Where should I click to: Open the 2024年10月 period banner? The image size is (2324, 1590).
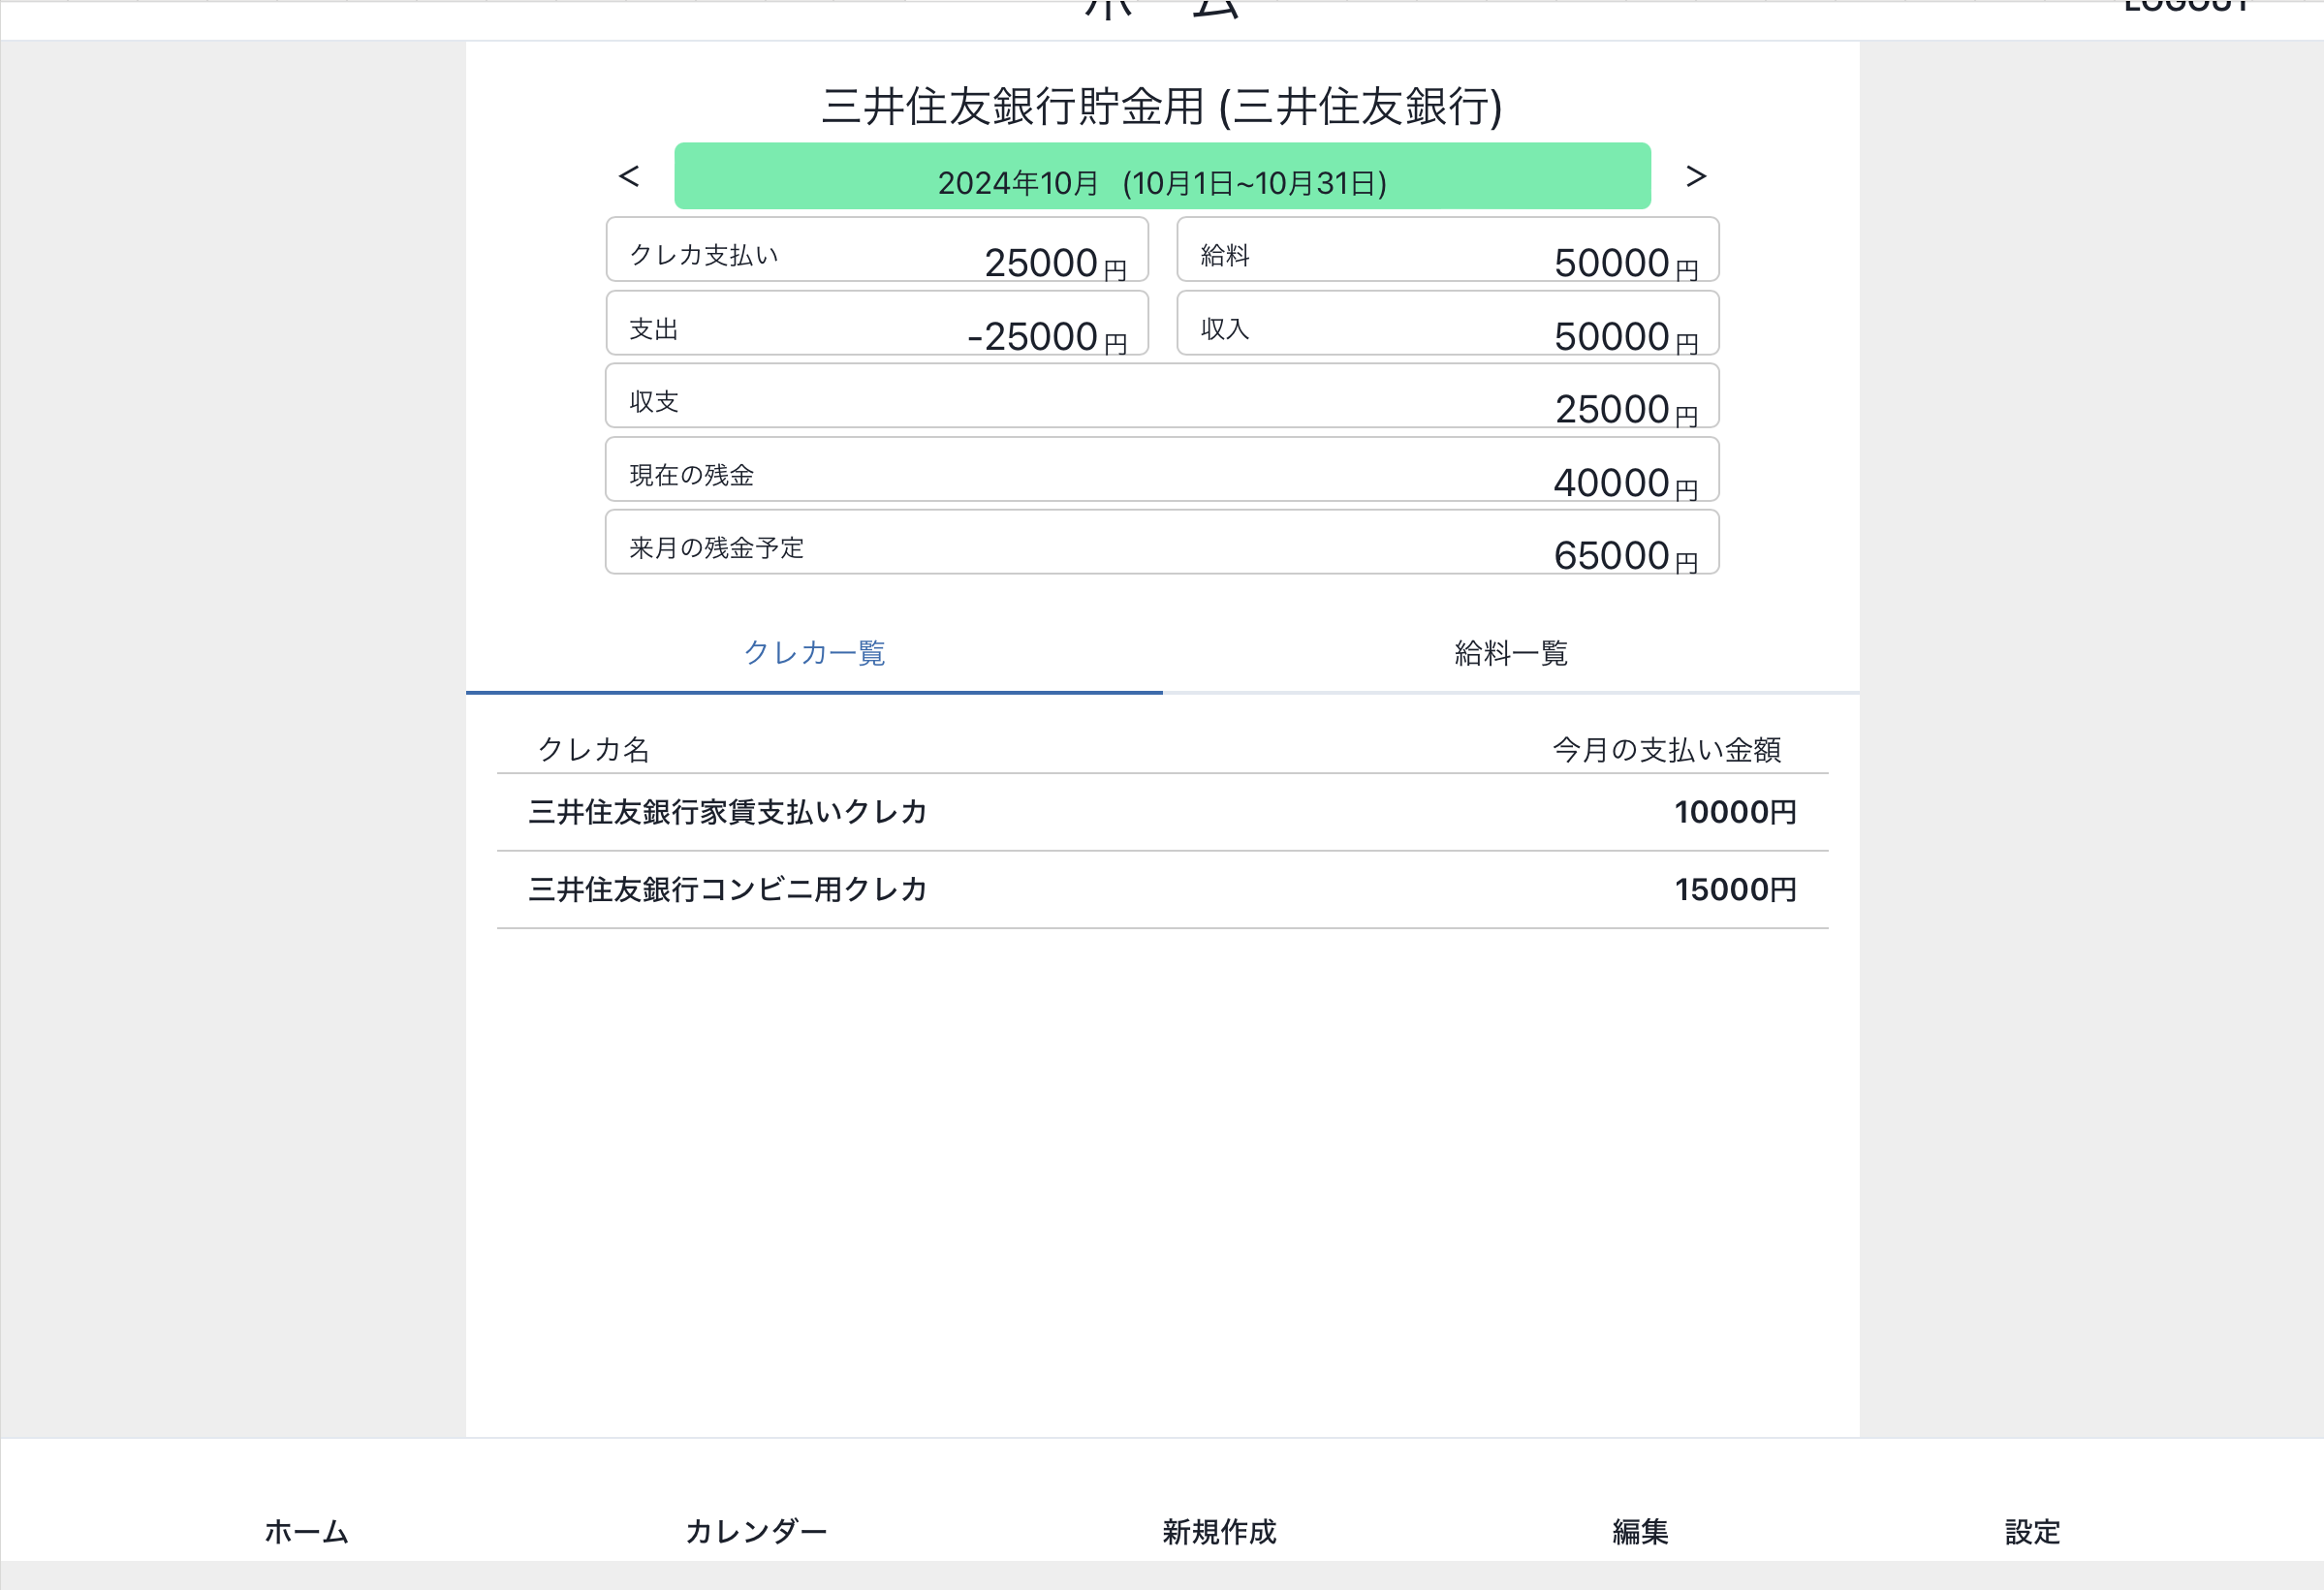coord(1162,180)
